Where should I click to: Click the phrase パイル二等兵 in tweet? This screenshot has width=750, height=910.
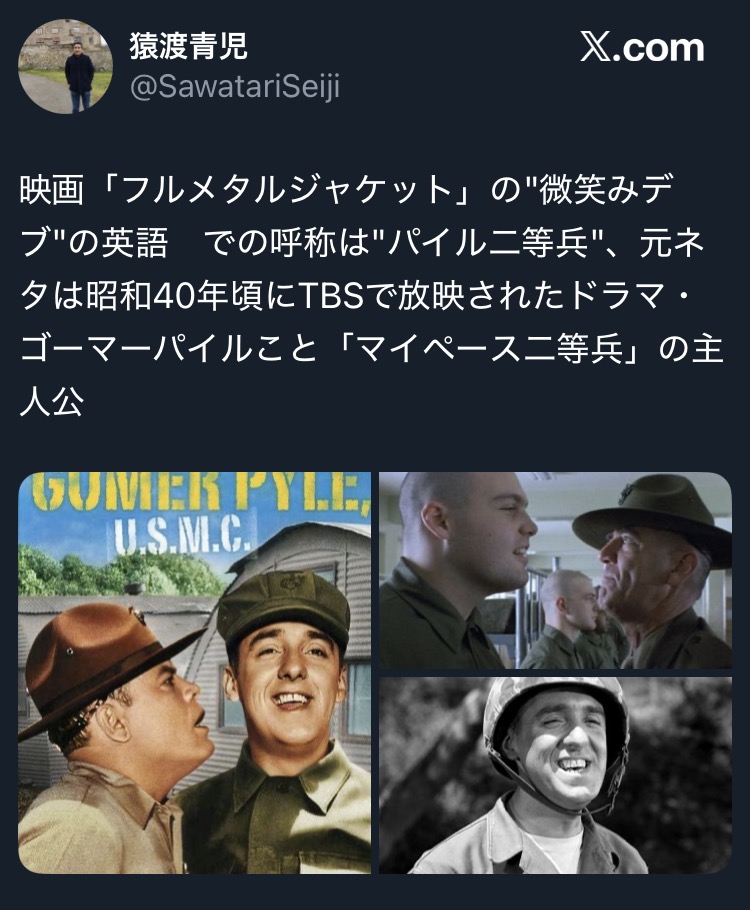coord(489,243)
